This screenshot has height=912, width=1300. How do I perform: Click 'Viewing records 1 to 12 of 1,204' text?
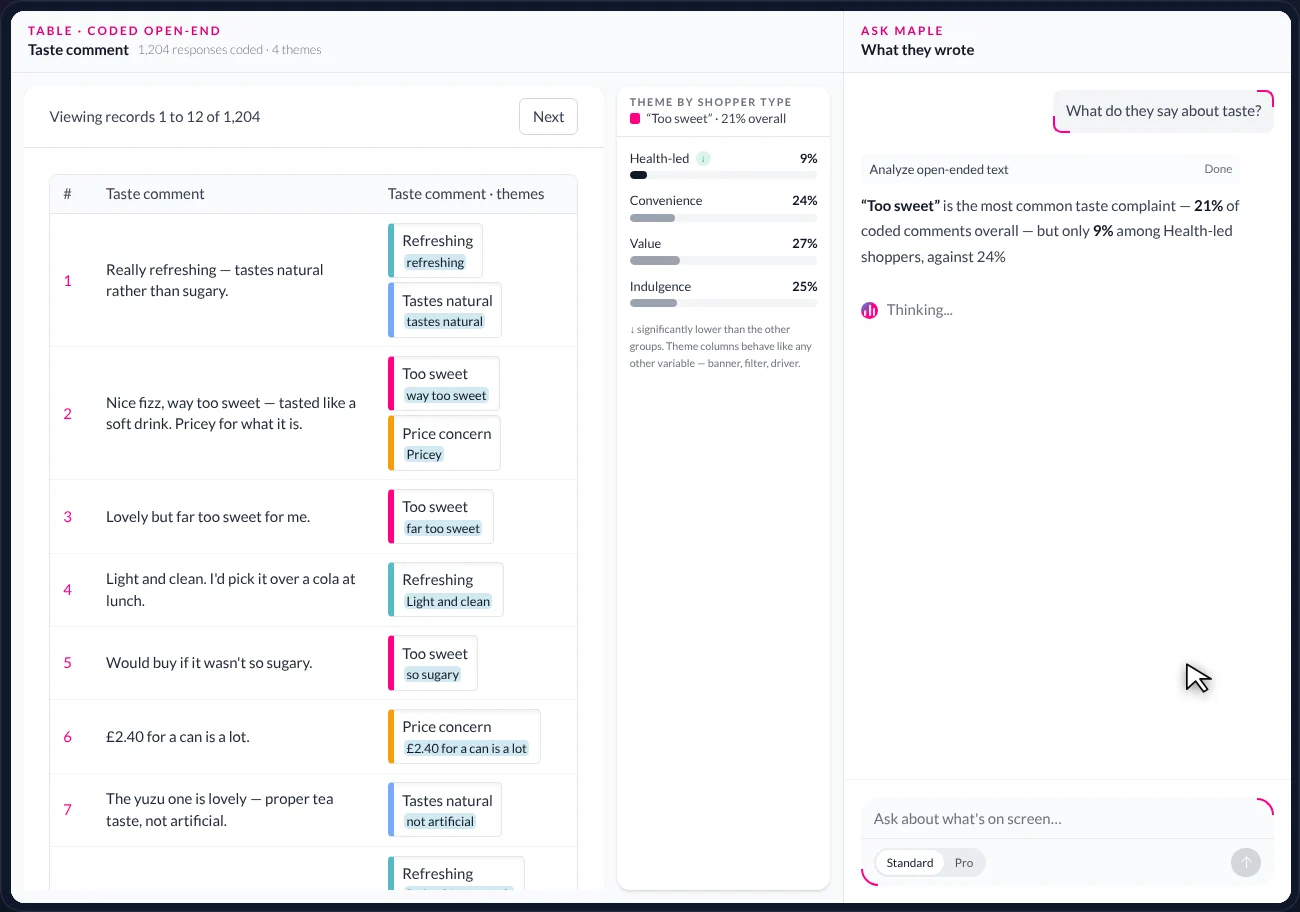point(155,117)
